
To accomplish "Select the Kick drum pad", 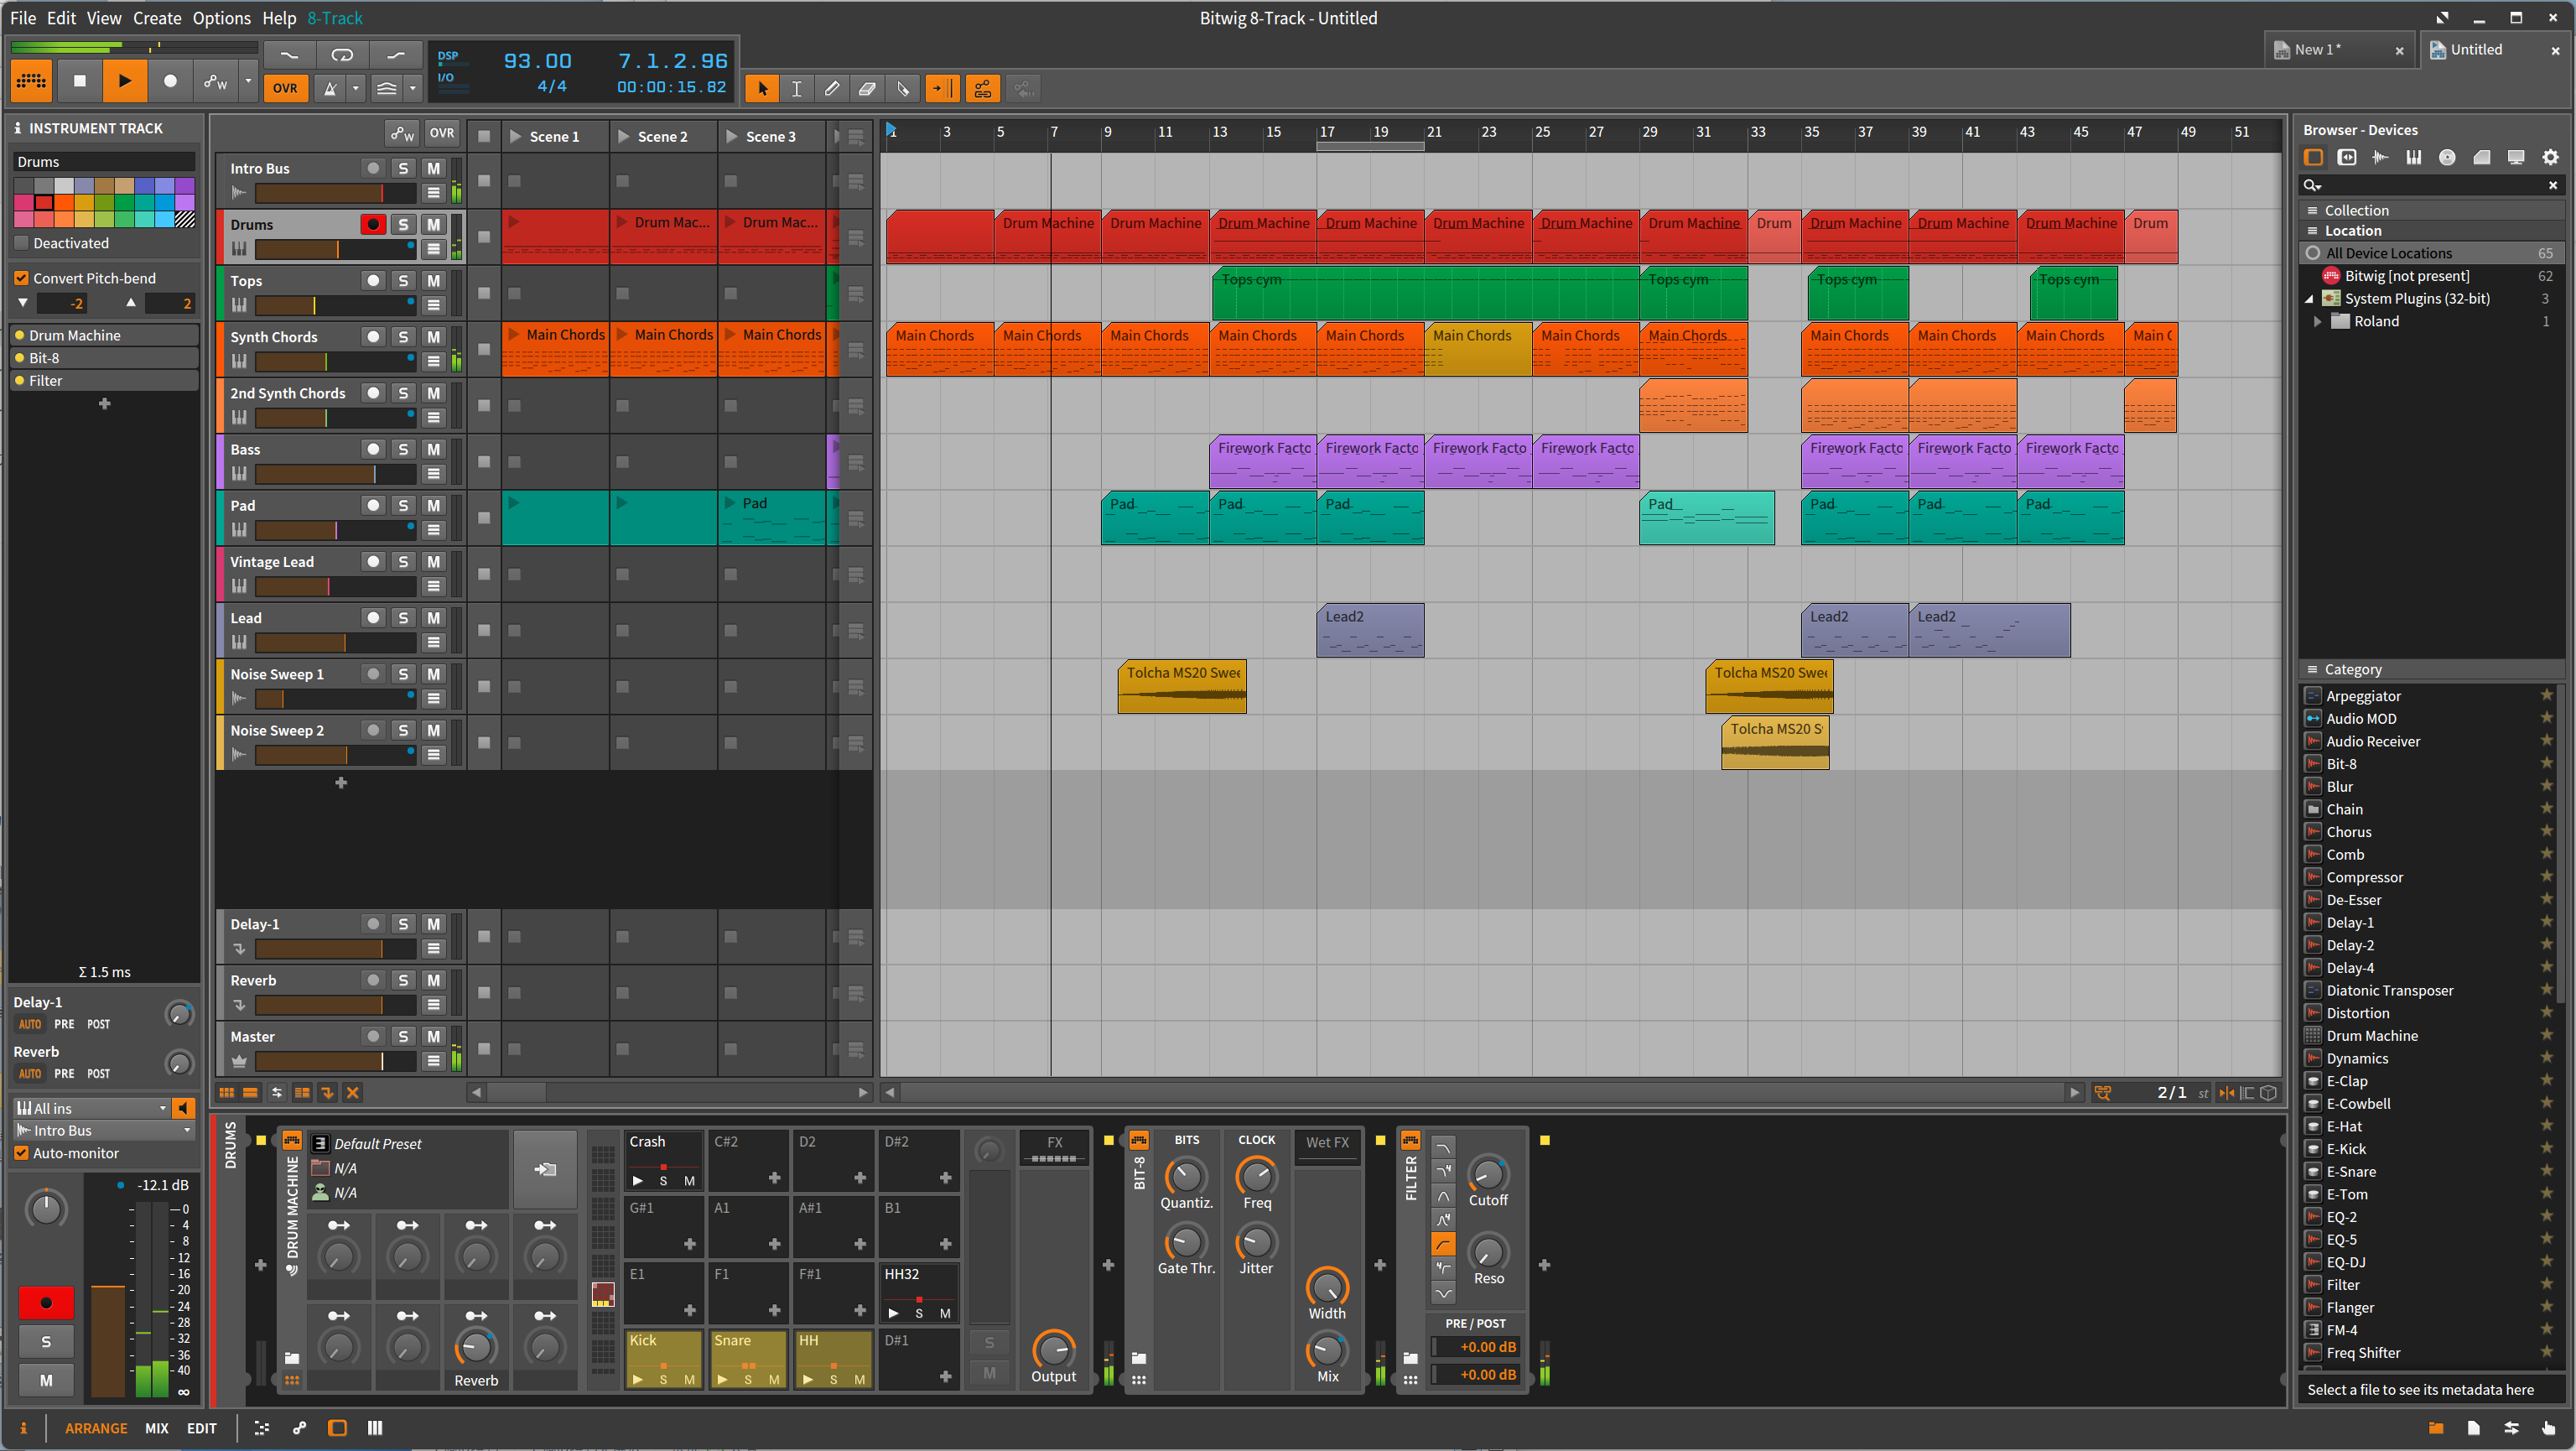I will (663, 1360).
